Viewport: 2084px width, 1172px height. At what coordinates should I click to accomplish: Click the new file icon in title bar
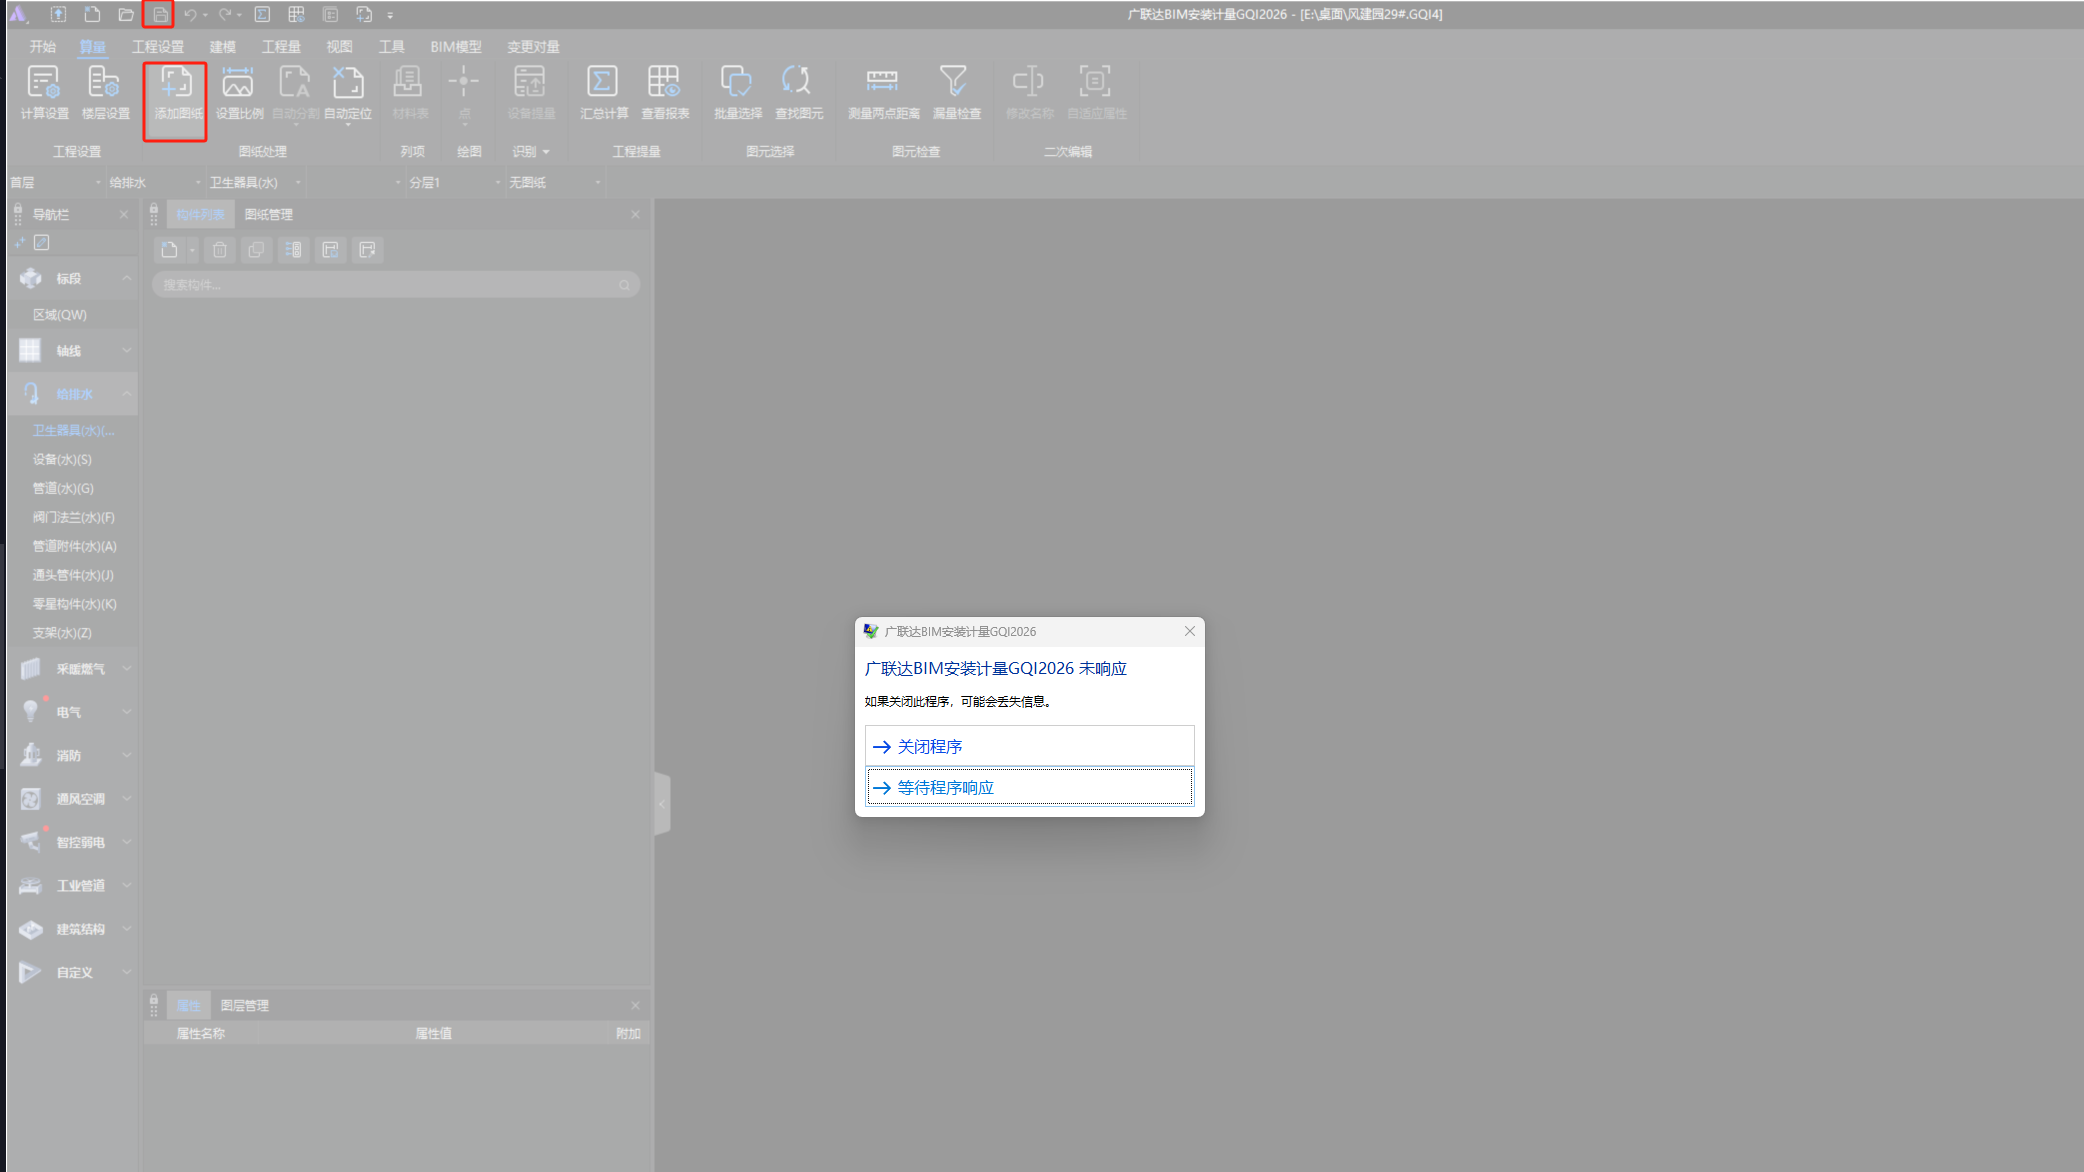coord(92,14)
